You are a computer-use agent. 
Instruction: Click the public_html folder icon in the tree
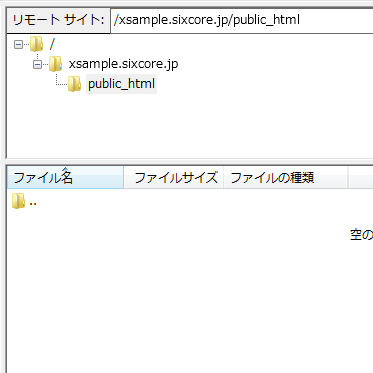click(x=74, y=84)
